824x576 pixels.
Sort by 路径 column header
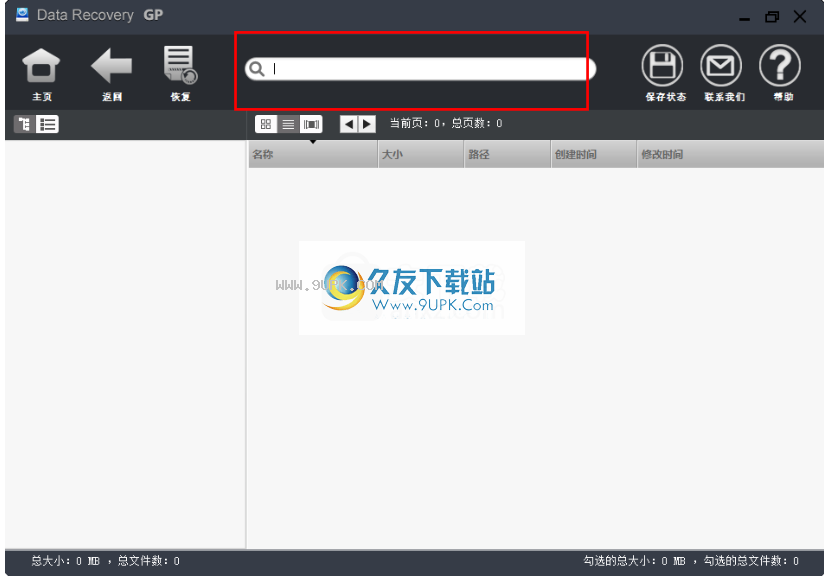pos(508,155)
